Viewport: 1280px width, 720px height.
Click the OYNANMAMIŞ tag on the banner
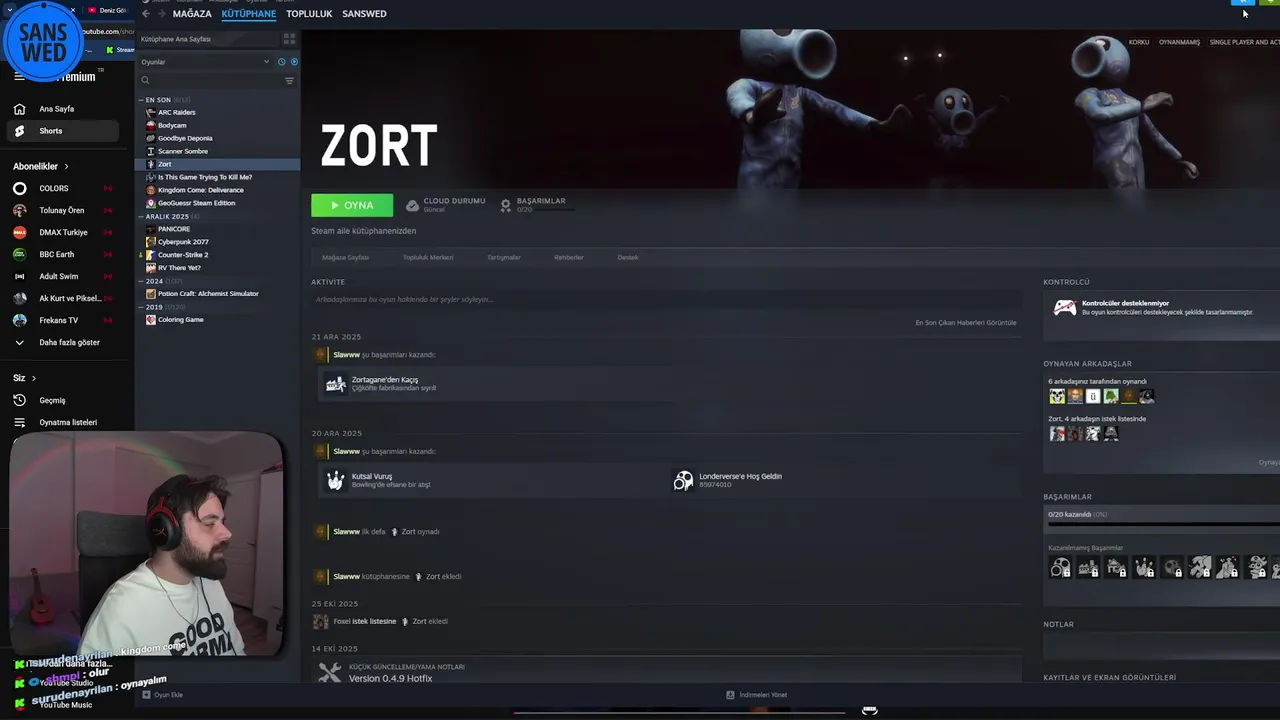pos(1179,43)
